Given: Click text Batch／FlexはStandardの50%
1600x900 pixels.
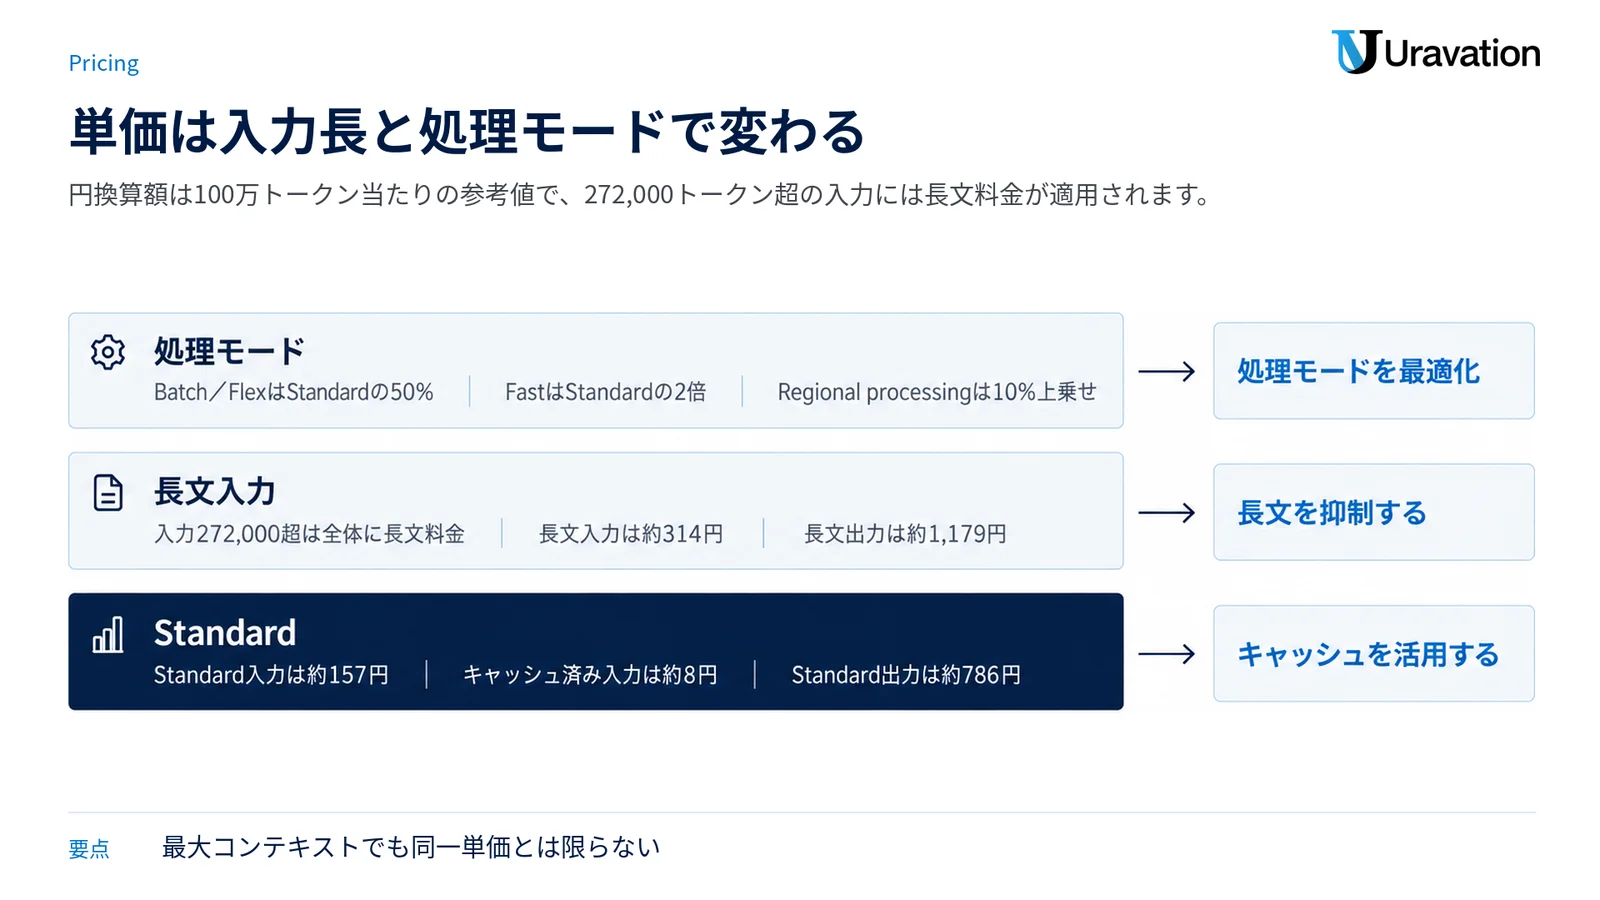Looking at the screenshot, I should point(294,392).
